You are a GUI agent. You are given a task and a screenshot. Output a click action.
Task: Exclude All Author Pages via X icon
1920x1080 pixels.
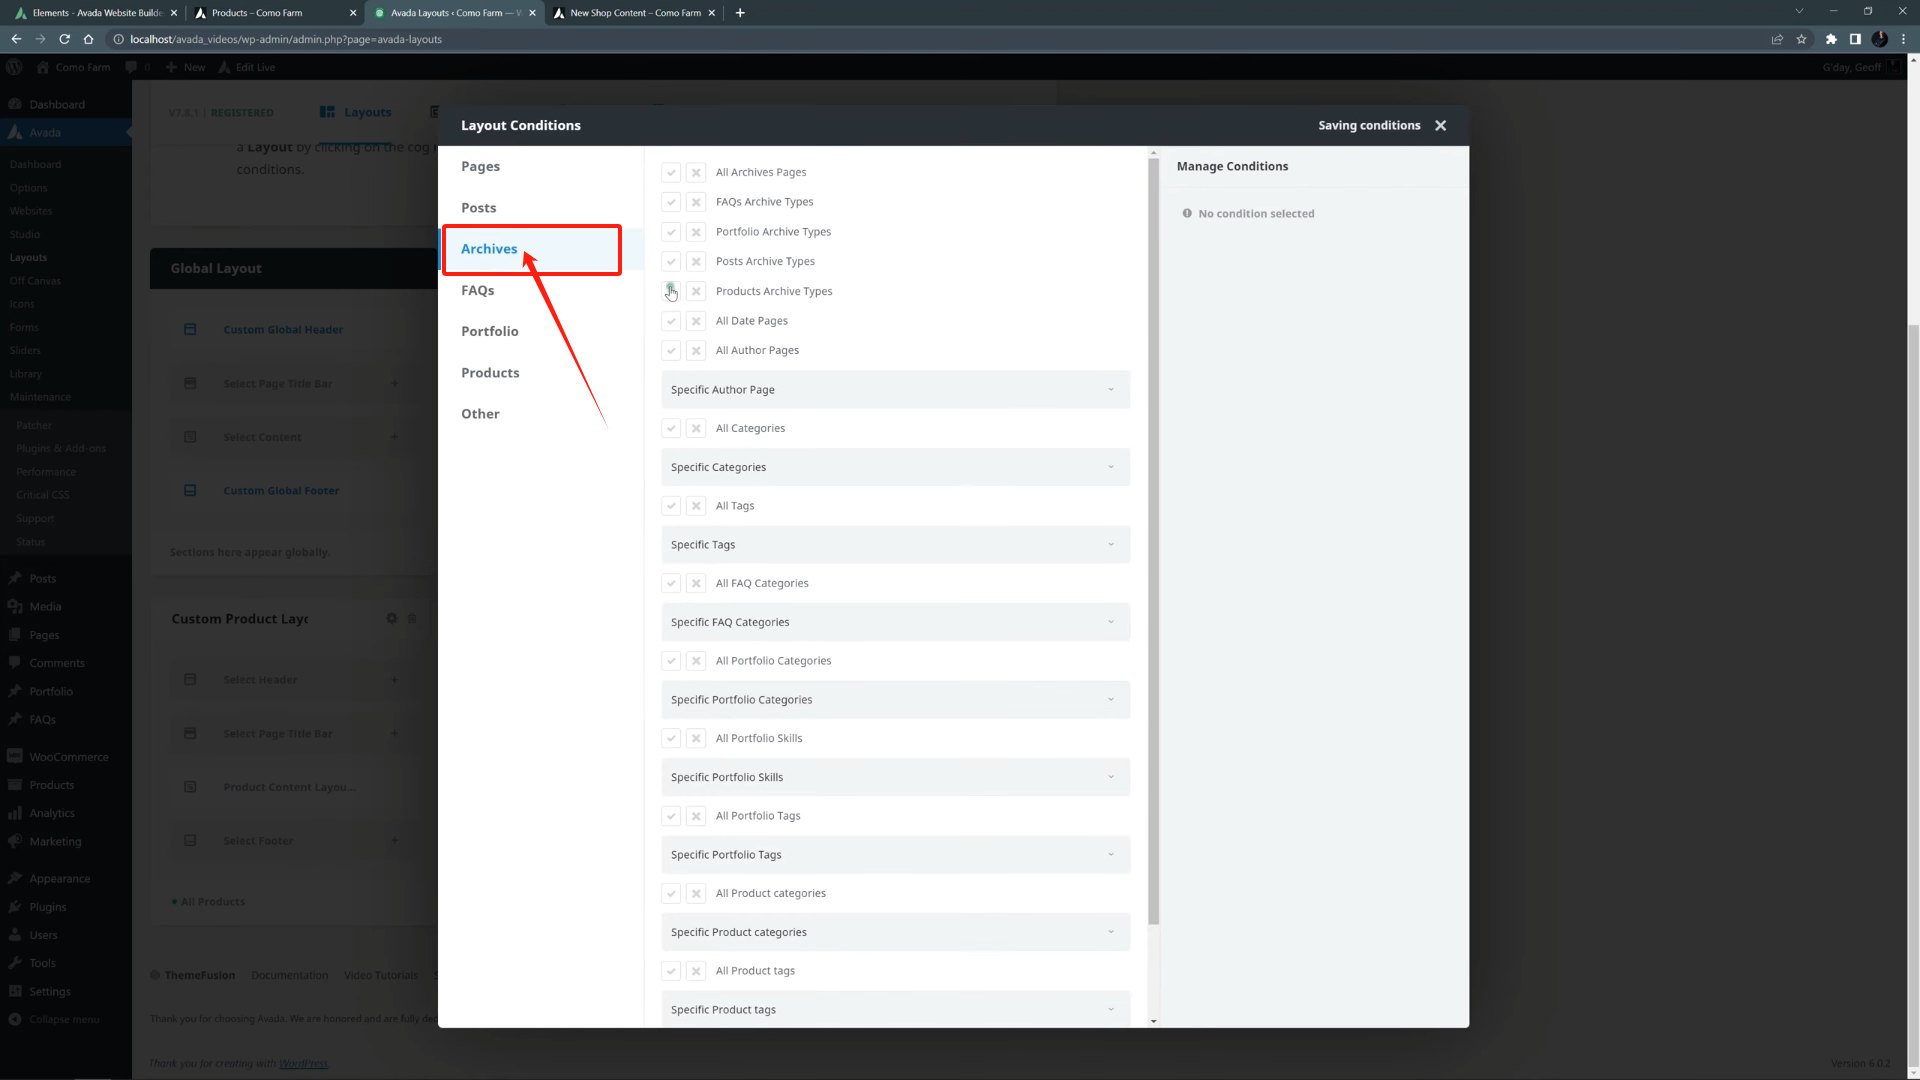coord(696,351)
